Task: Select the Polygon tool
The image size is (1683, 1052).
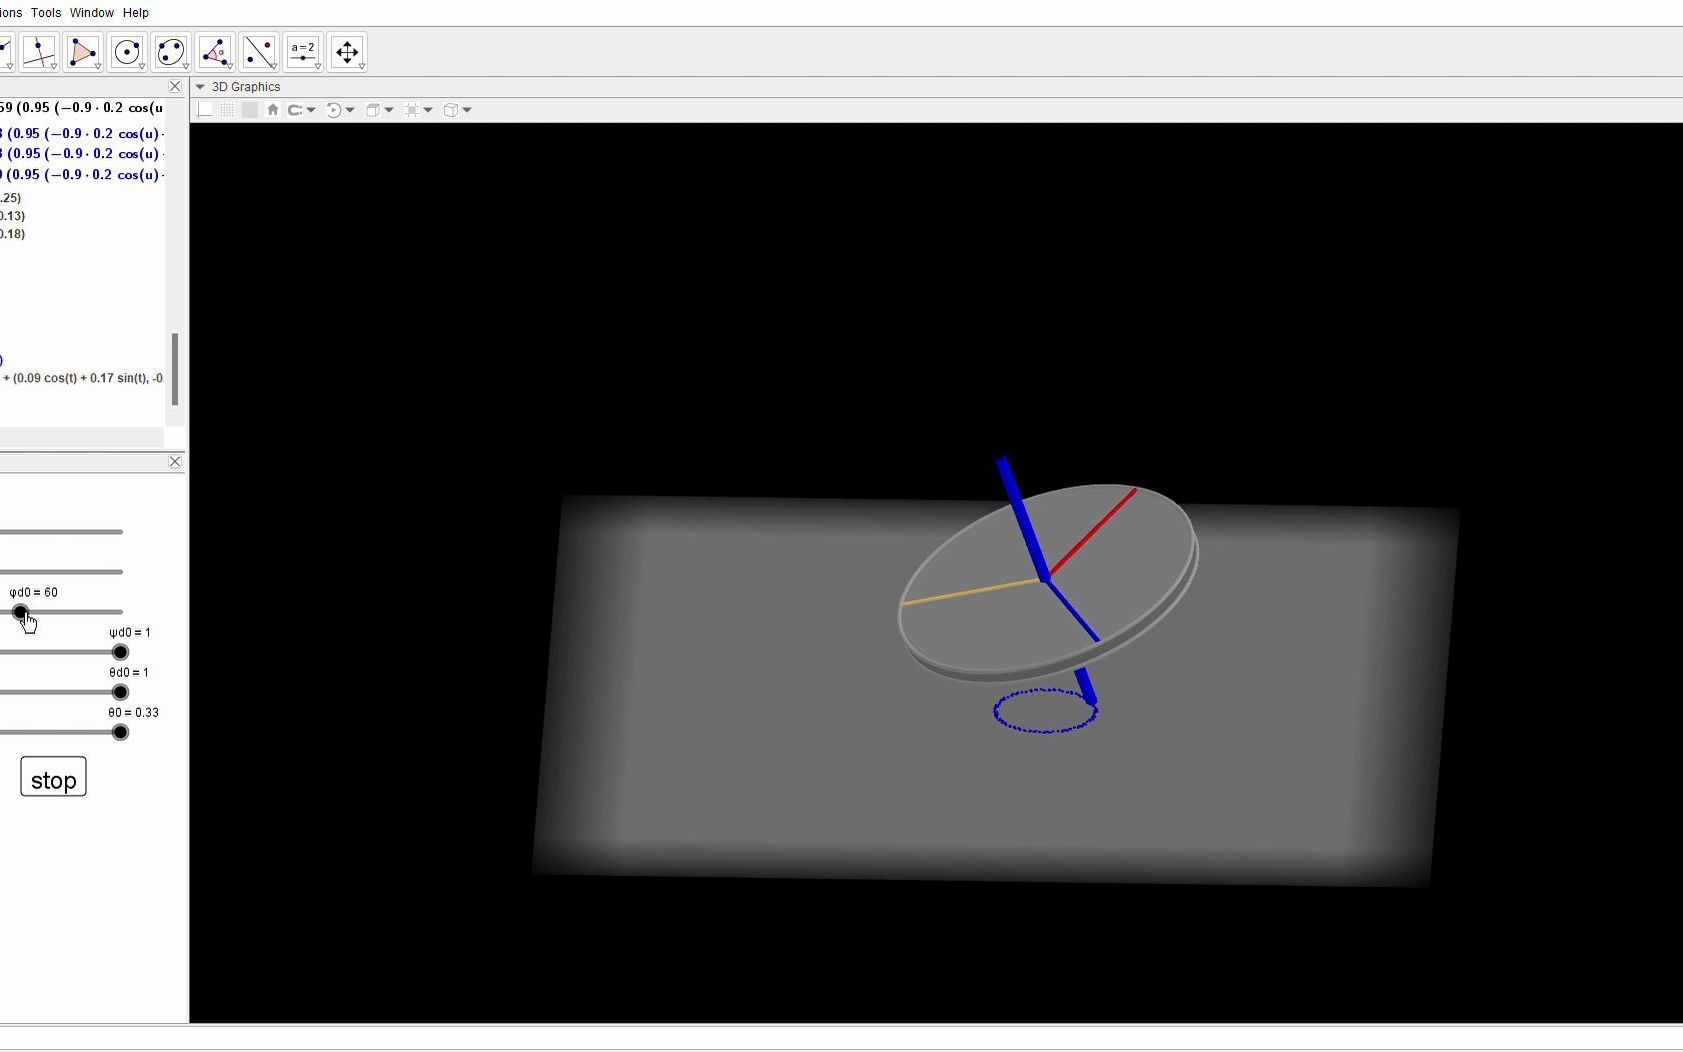Action: click(x=83, y=52)
